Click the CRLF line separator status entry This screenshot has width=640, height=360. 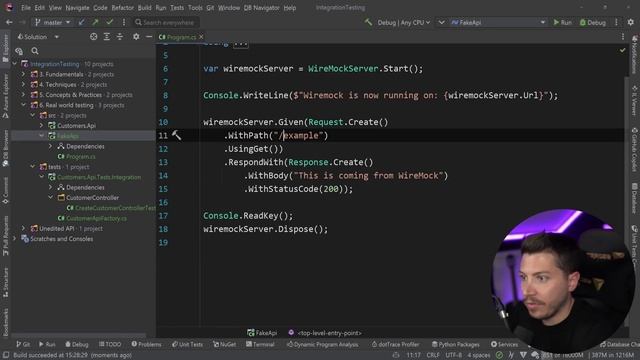pyautogui.click(x=433, y=355)
